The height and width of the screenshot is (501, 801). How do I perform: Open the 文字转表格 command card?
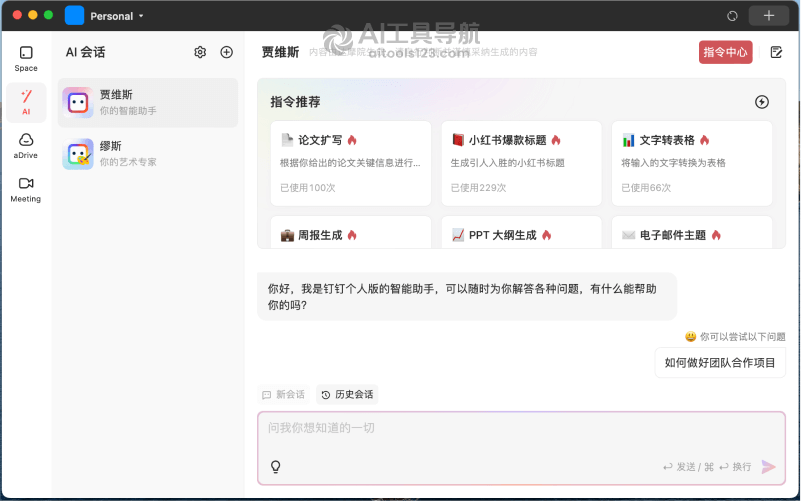coord(692,163)
